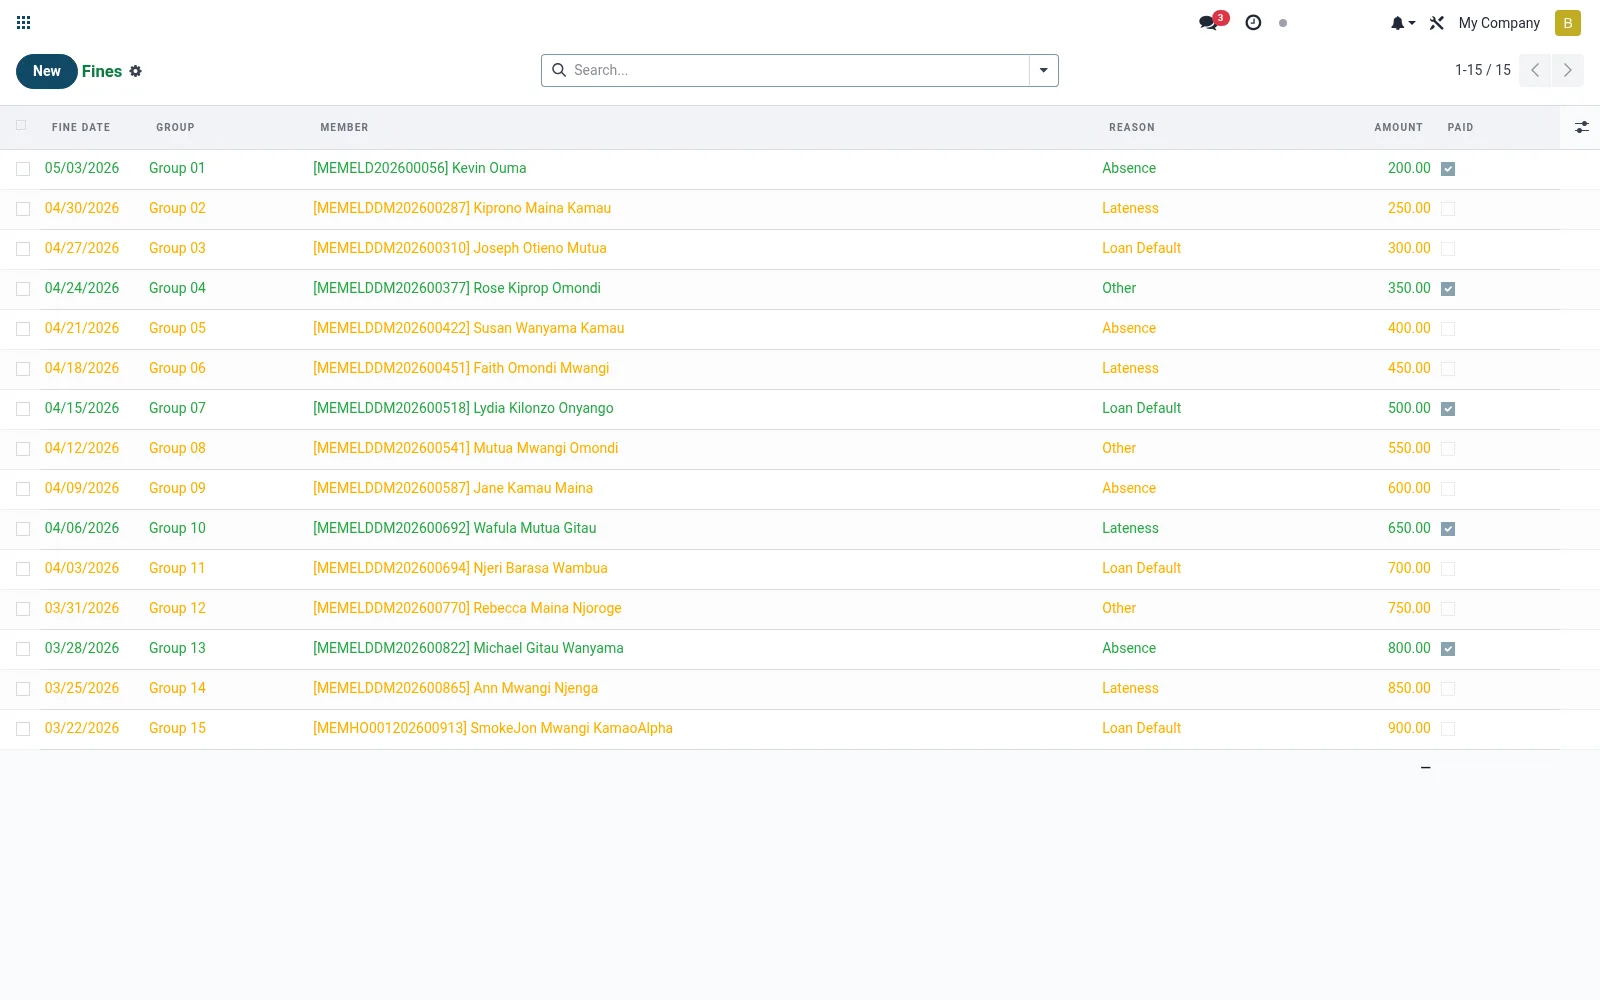Open the notification bell menu
The width and height of the screenshot is (1600, 1000).
tap(1403, 23)
